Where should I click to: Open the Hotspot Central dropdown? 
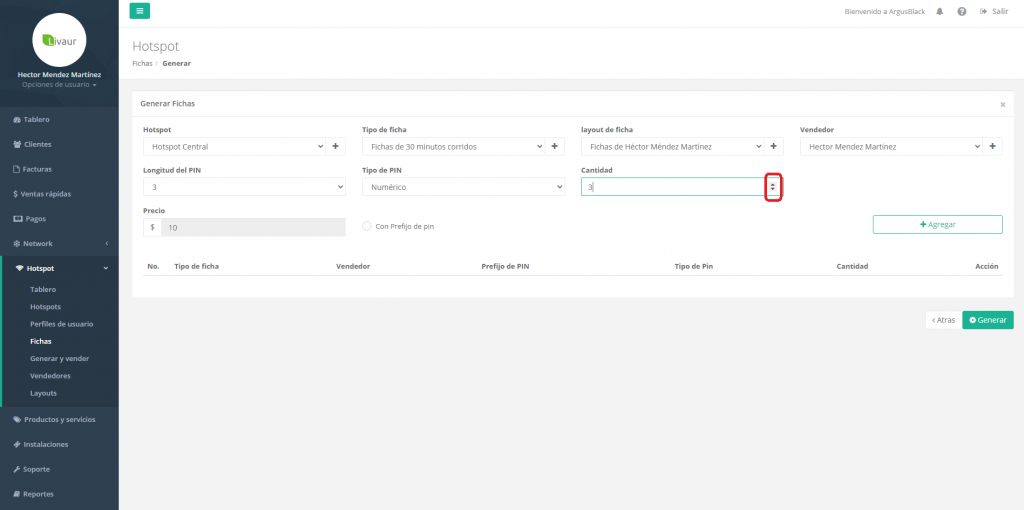(x=234, y=147)
